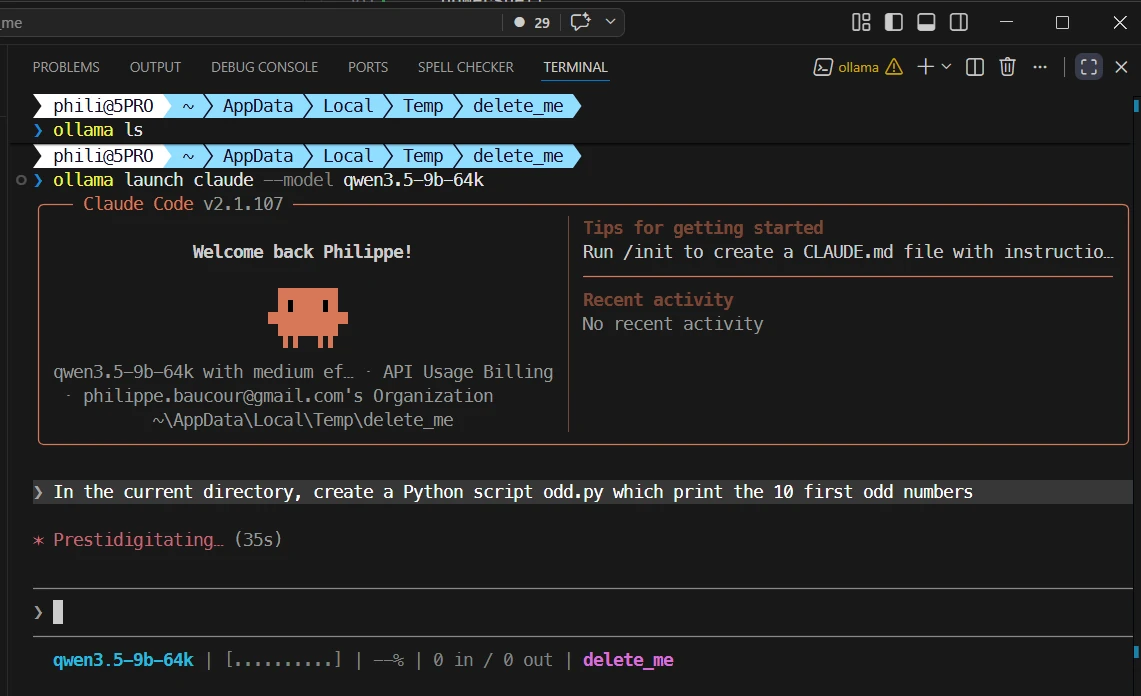Screen dimensions: 1141x696
Task: Click the ollama terminal warning icon
Action: coord(894,67)
